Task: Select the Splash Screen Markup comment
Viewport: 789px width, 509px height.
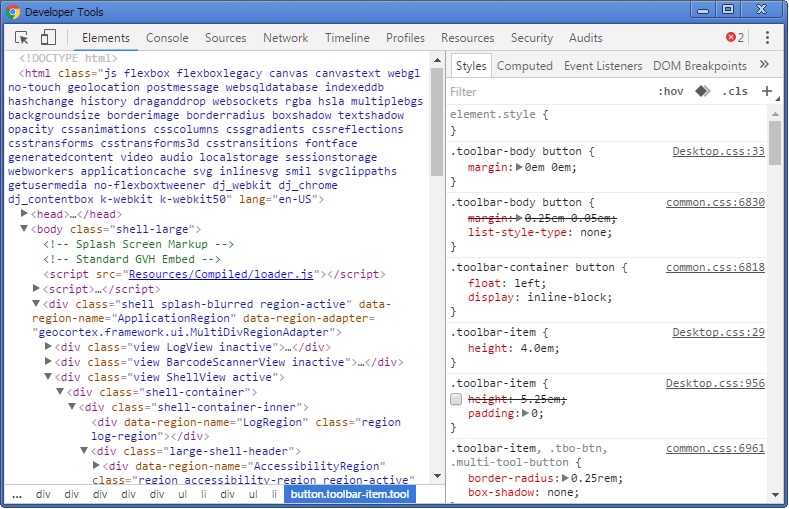Action: (138, 244)
